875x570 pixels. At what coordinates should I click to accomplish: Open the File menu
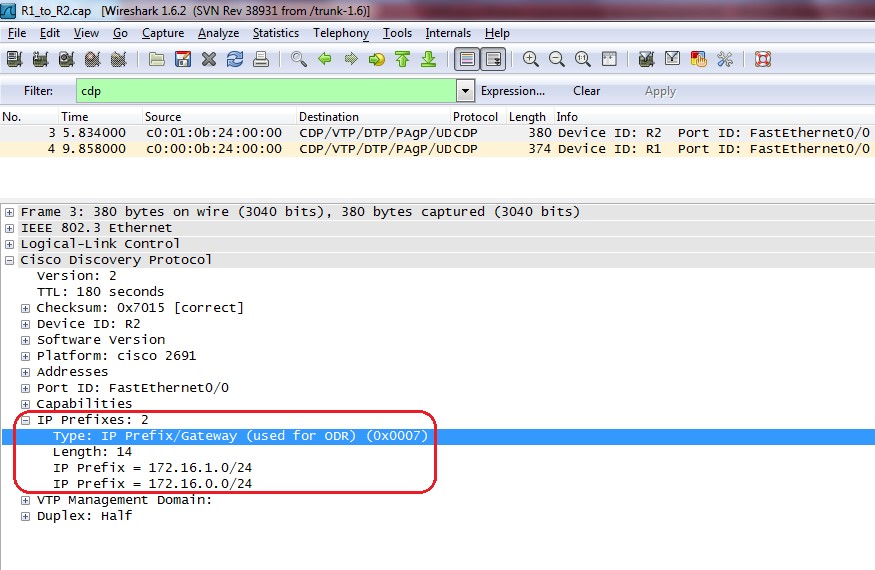pyautogui.click(x=17, y=33)
